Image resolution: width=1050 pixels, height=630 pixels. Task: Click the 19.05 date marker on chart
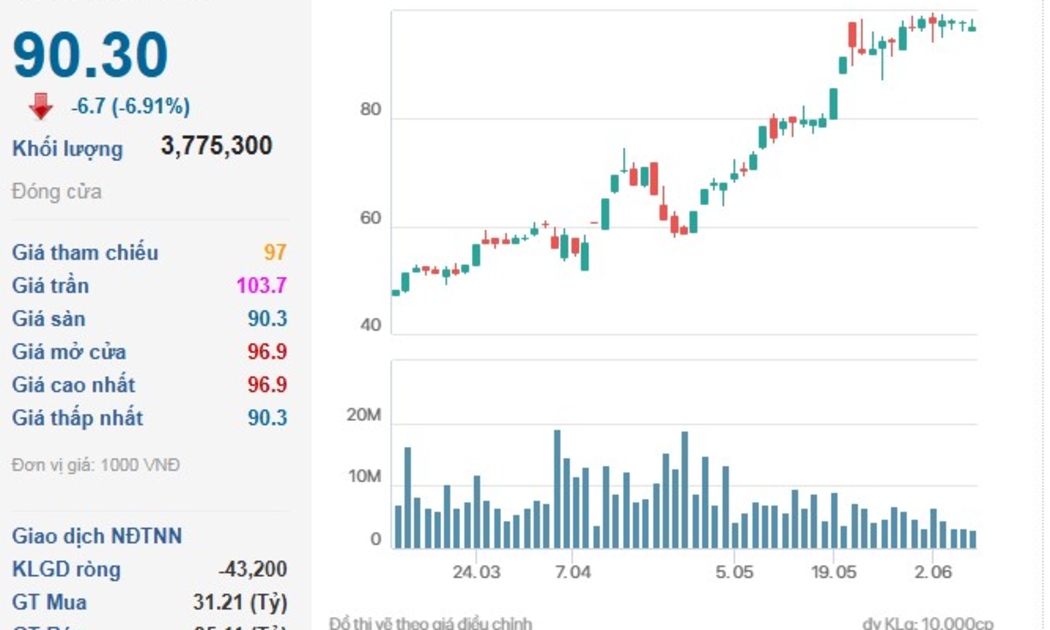(834, 572)
